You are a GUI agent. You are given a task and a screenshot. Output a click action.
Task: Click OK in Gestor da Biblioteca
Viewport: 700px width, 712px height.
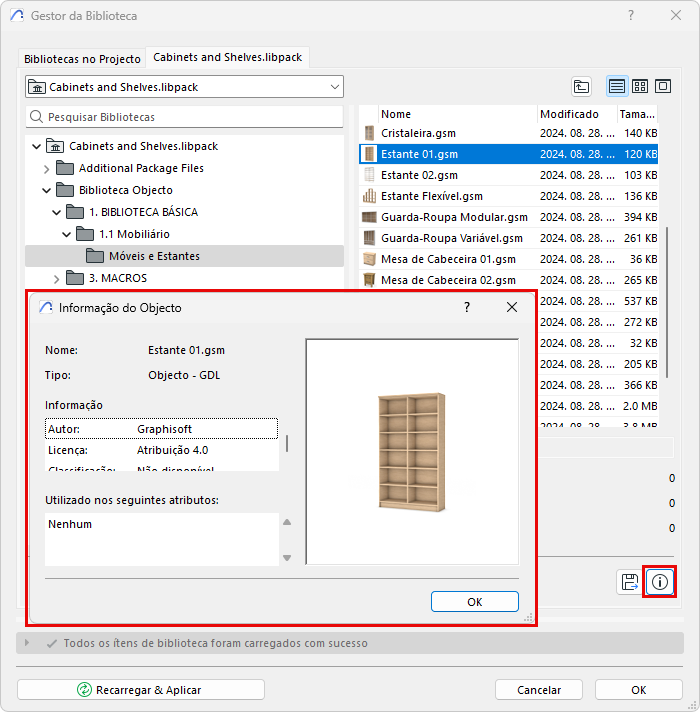(638, 690)
